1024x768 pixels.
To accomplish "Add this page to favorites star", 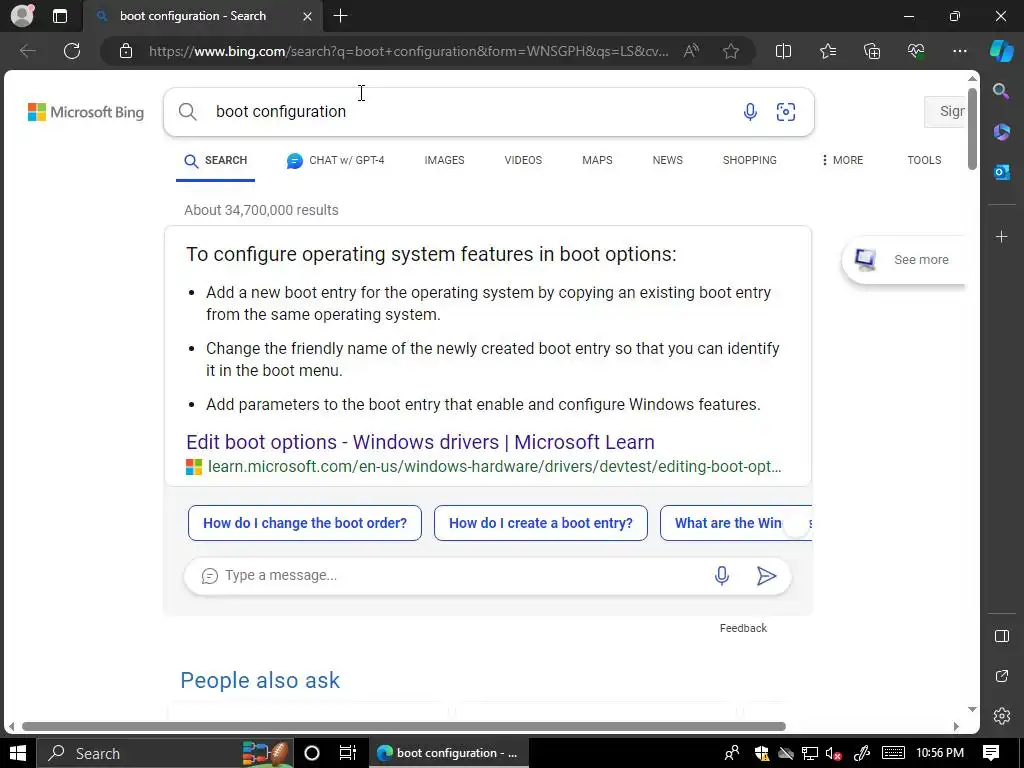I will tap(731, 51).
